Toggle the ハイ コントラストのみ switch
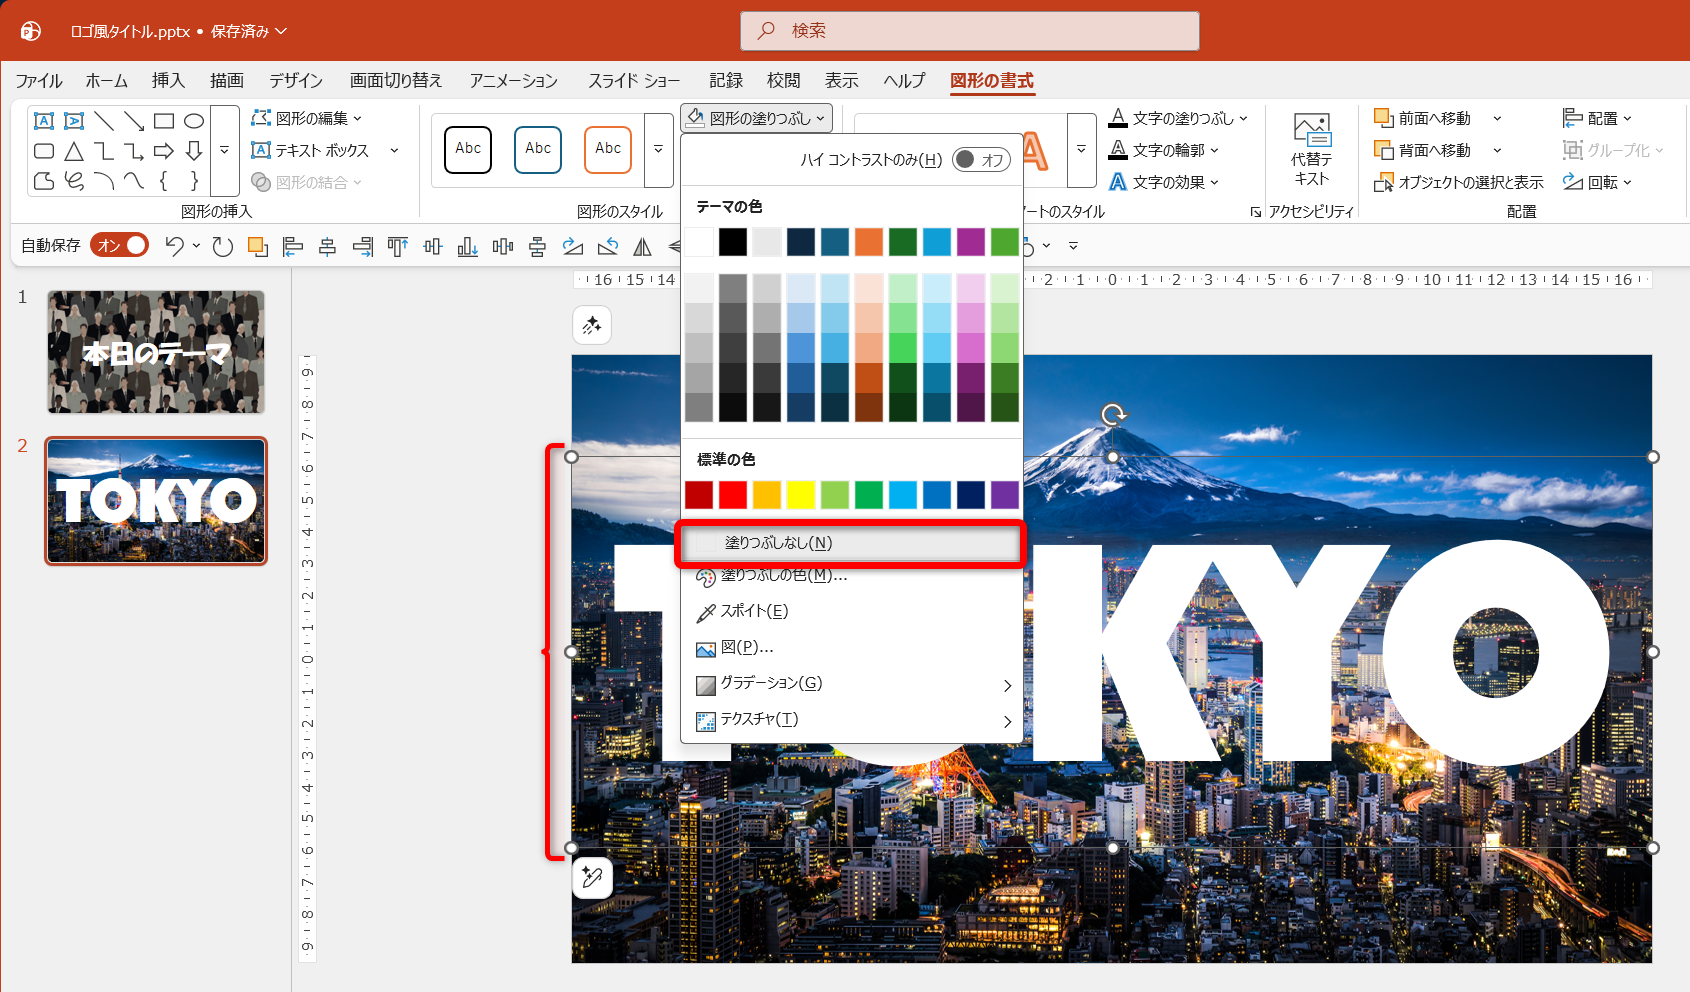Viewport: 1690px width, 992px height. point(982,160)
